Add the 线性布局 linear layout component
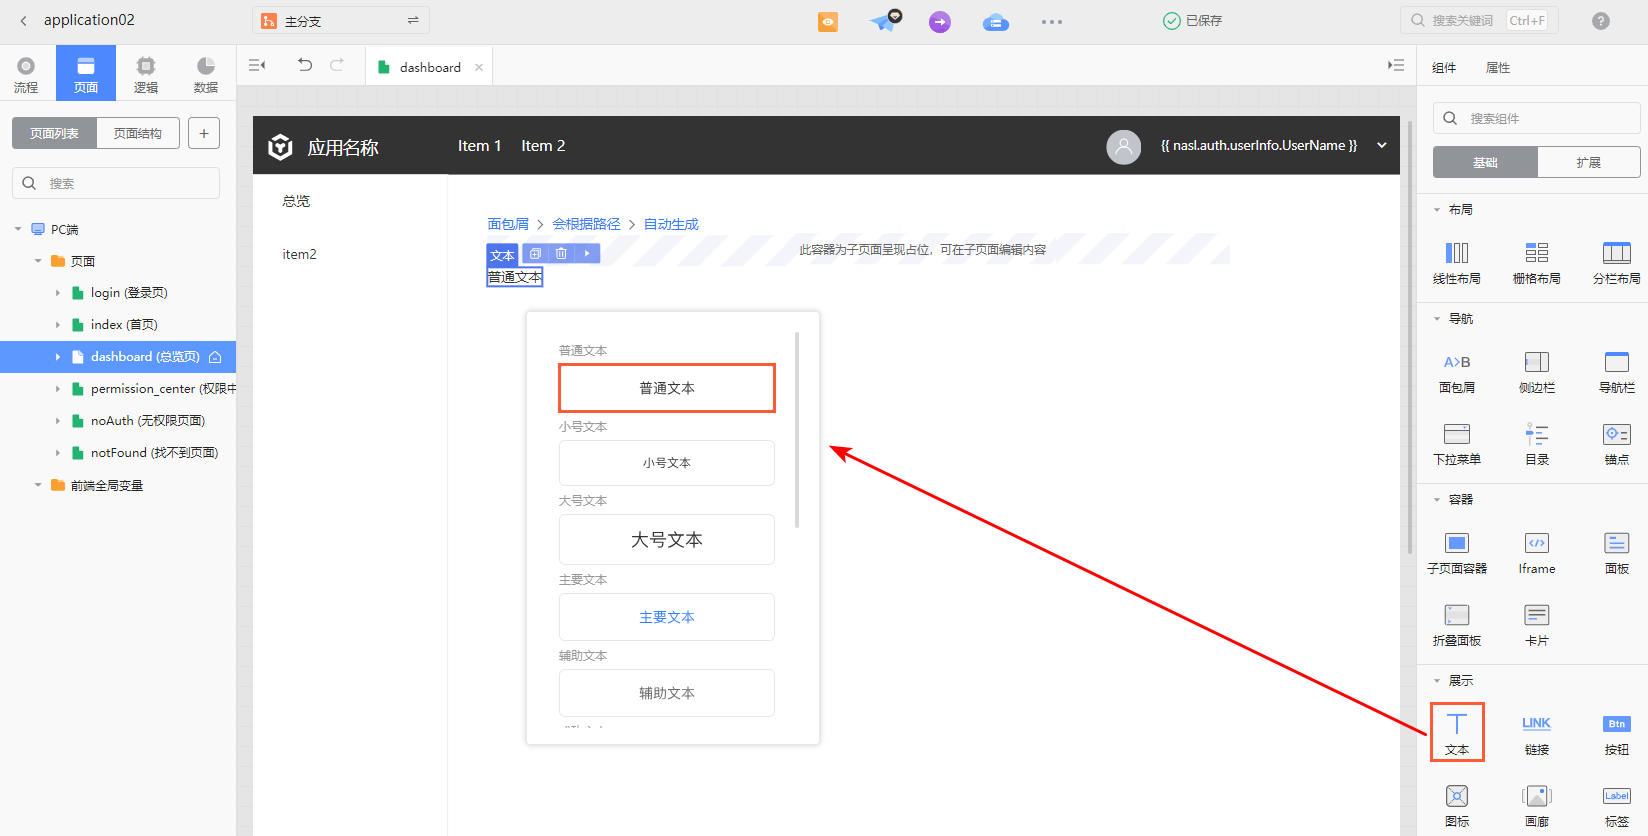This screenshot has height=836, width=1648. [x=1457, y=263]
